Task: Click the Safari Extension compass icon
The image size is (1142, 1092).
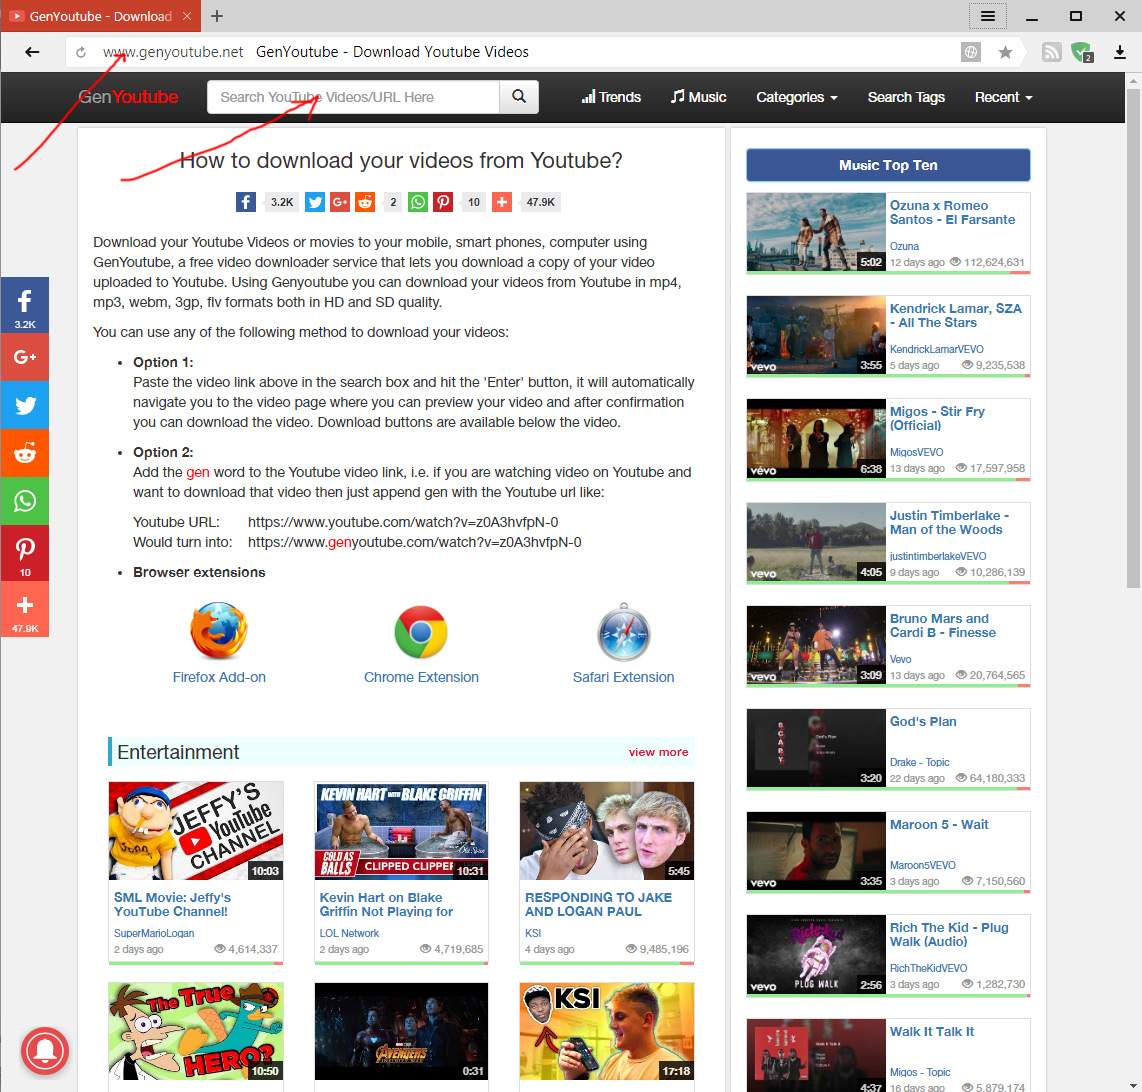Action: point(623,631)
